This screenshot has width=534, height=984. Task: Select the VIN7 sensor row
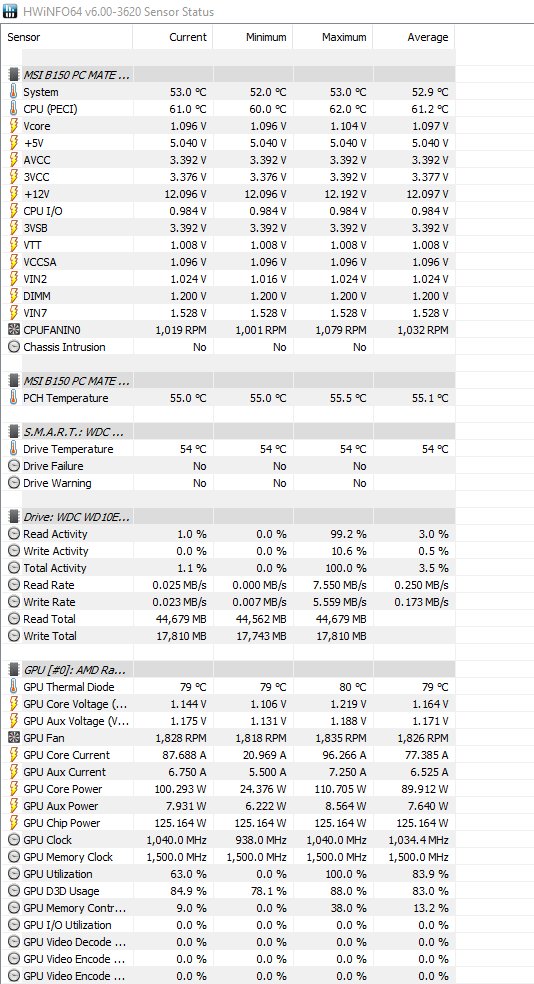coord(228,313)
